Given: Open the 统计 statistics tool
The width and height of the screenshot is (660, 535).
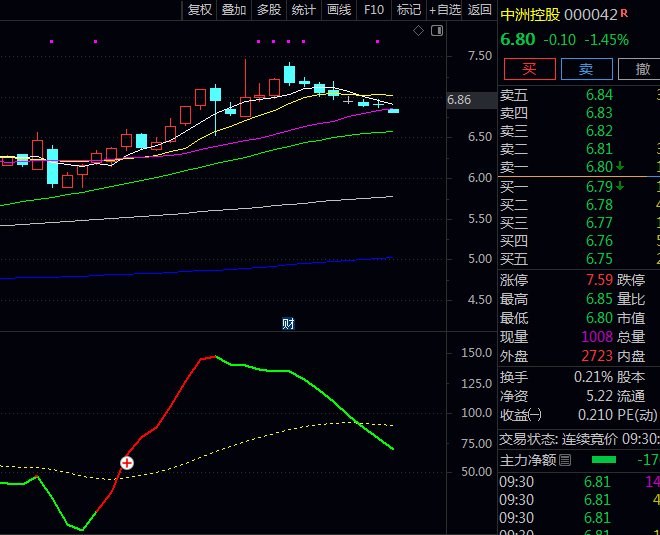Looking at the screenshot, I should click(304, 10).
